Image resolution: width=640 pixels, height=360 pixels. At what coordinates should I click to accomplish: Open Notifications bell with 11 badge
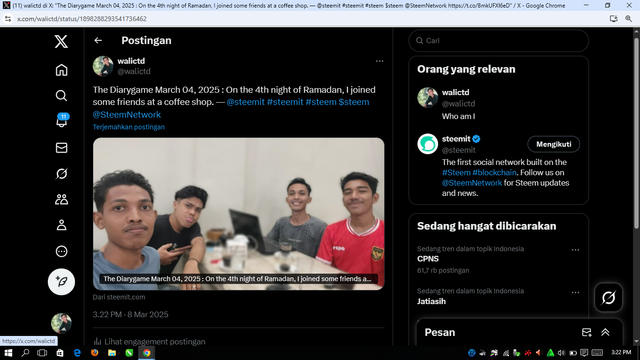point(62,121)
